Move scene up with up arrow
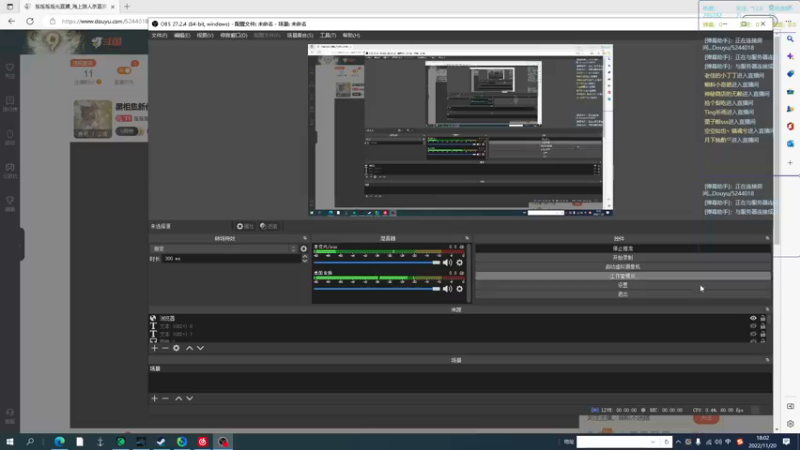Screen dimensions: 800x450 tap(179, 398)
